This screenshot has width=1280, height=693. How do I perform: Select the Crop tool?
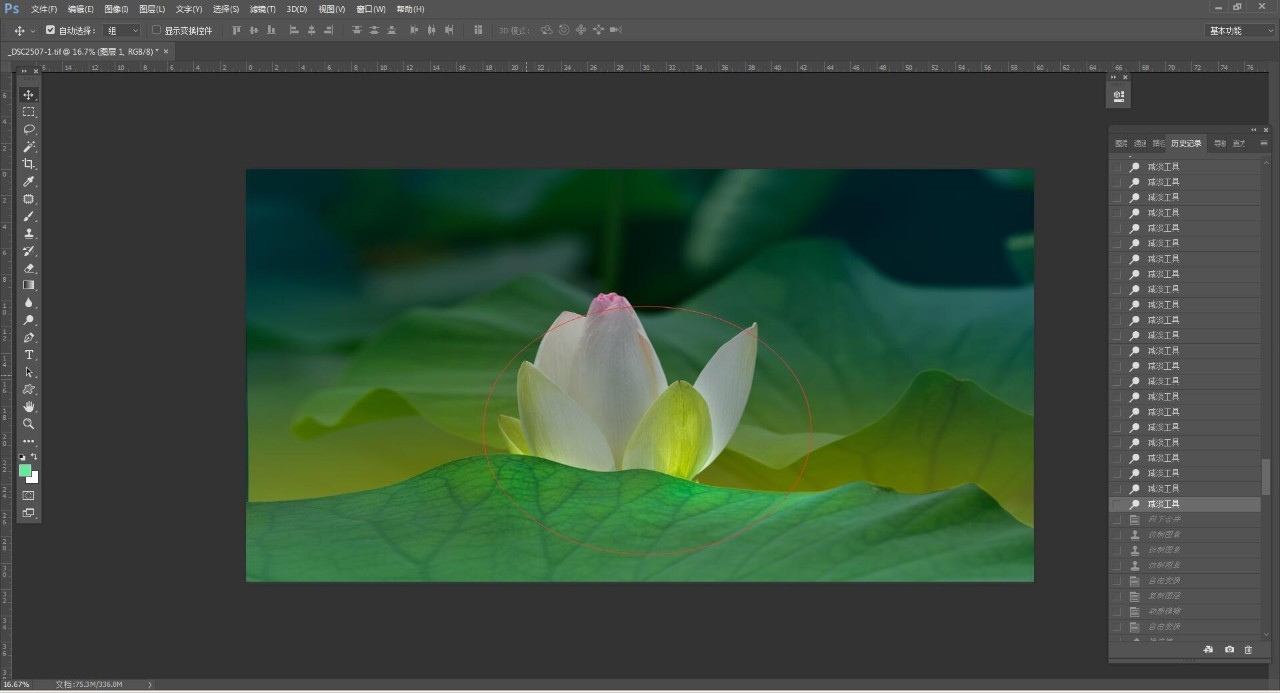[29, 164]
